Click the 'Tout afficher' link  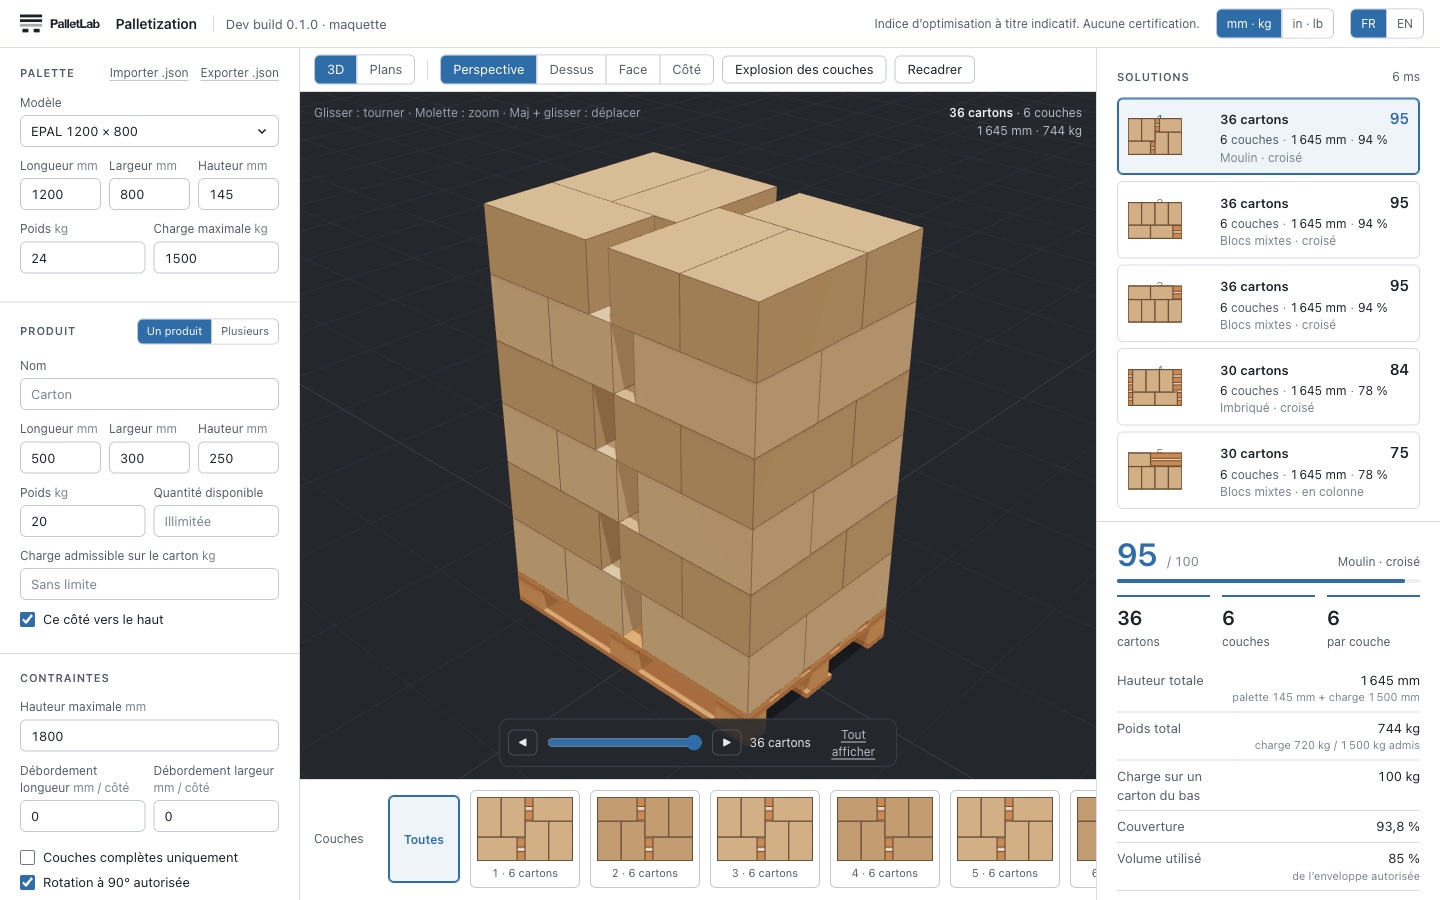[x=853, y=743]
